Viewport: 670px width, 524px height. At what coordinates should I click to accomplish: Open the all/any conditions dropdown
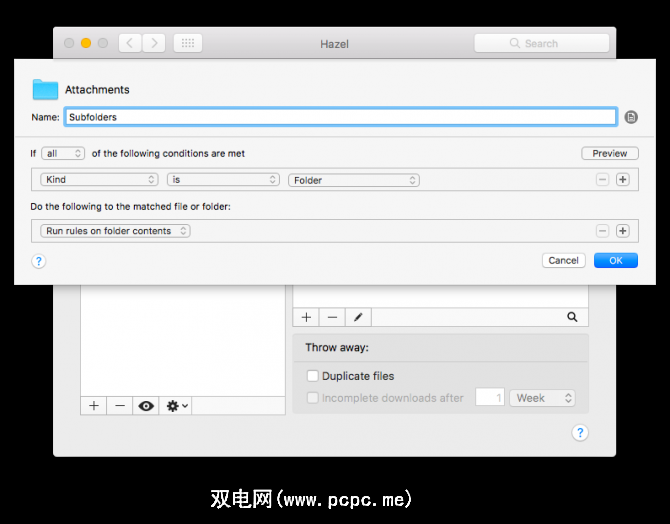pos(63,153)
